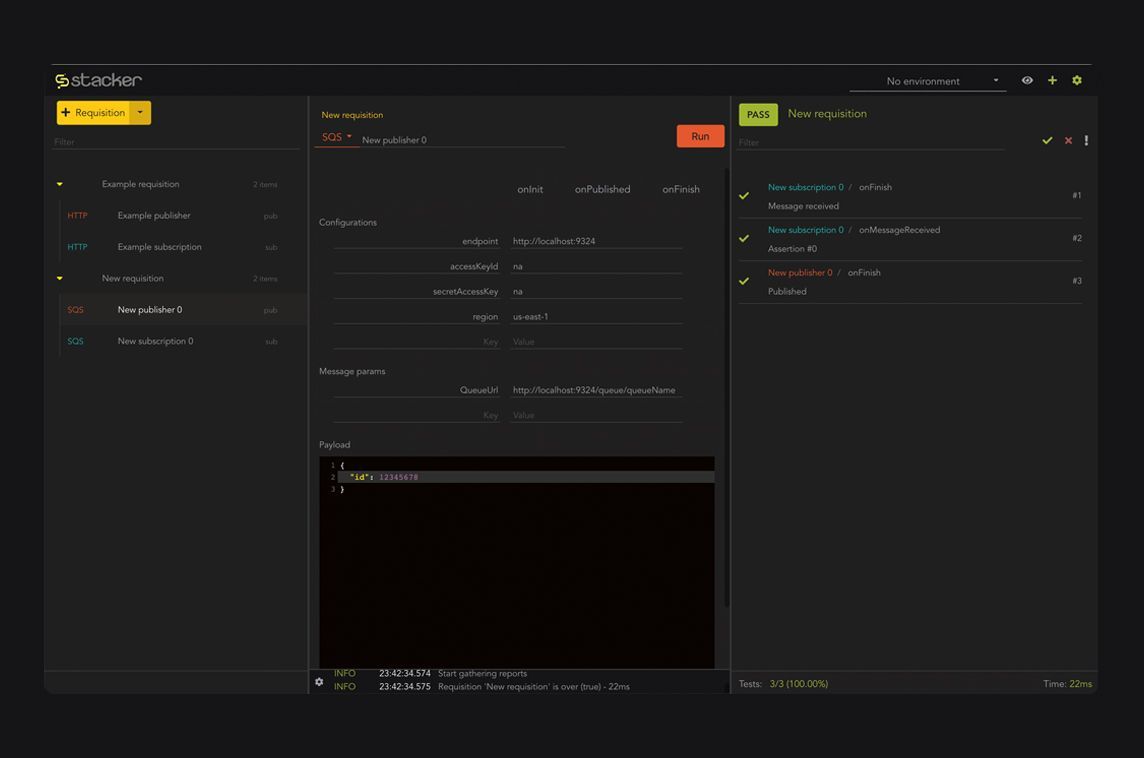This screenshot has width=1144, height=758.
Task: Toggle the failed tests filter red X
Action: [1068, 141]
